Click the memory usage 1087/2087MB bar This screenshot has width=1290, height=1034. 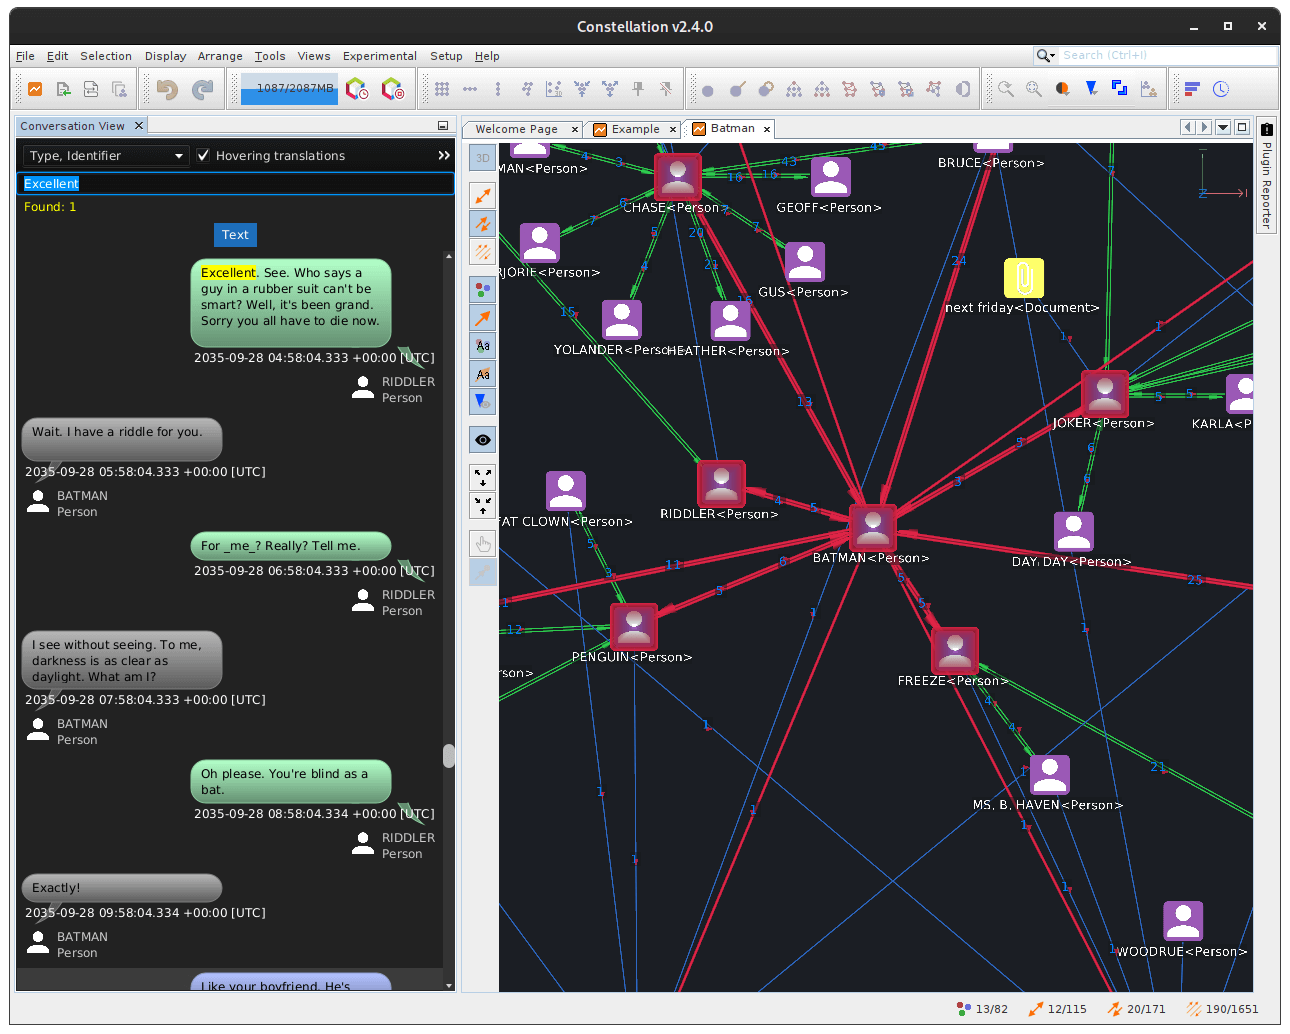(289, 89)
